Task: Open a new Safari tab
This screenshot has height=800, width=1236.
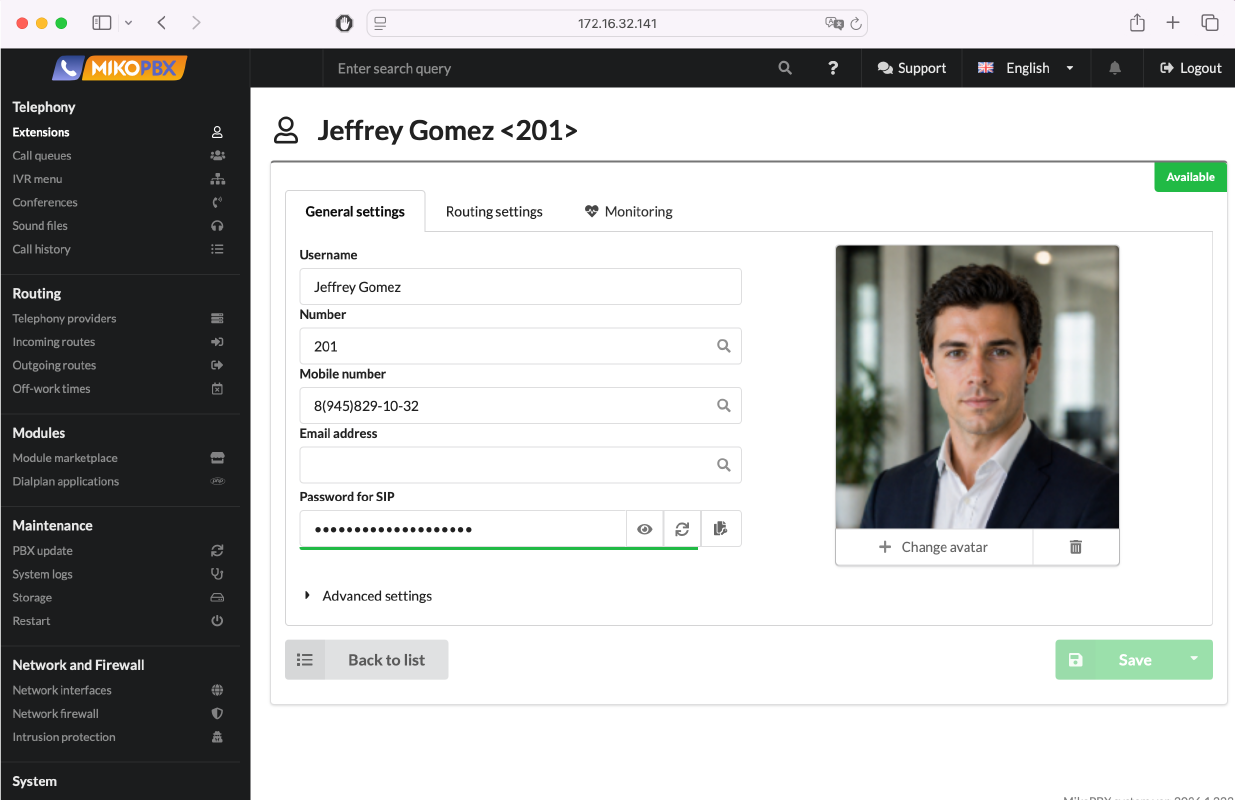Action: pos(1173,23)
